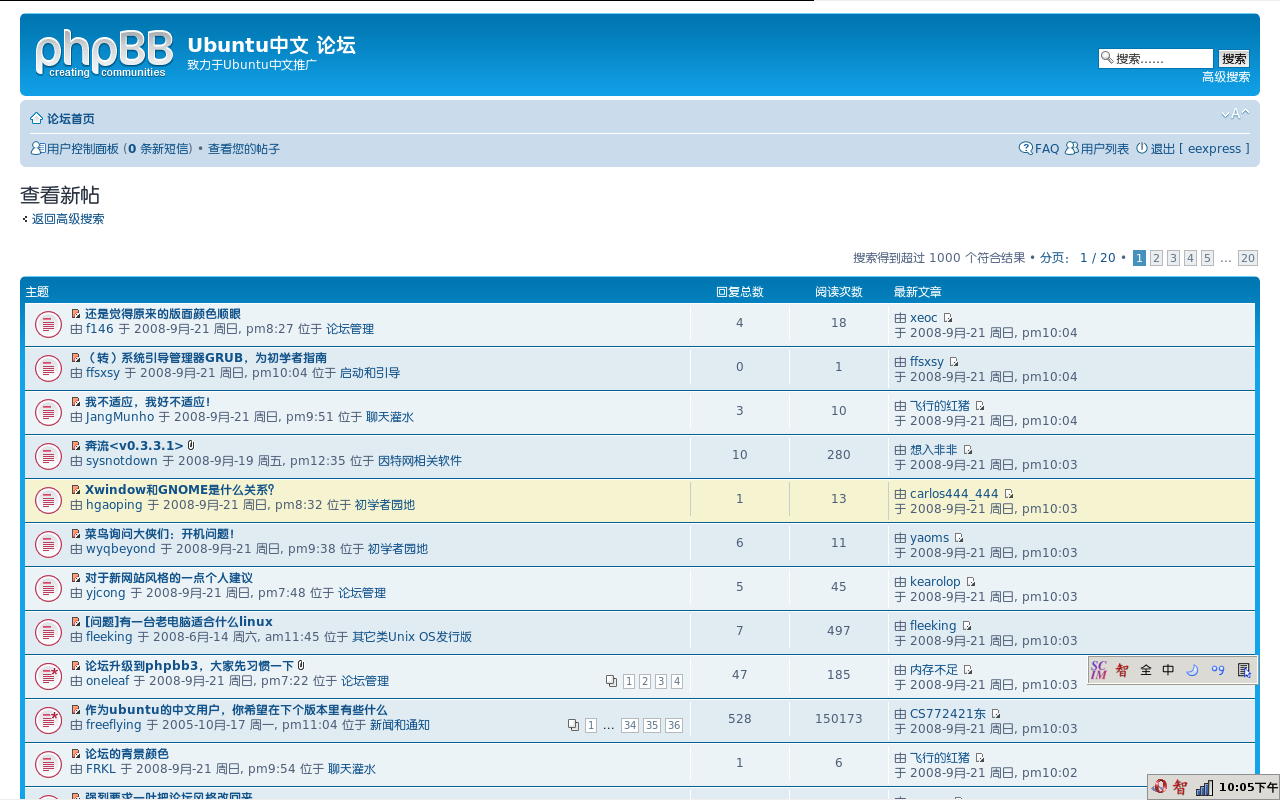Image resolution: width=1280 pixels, height=800 pixels.
Task: Open 查看您的帖子 link
Action: (244, 149)
